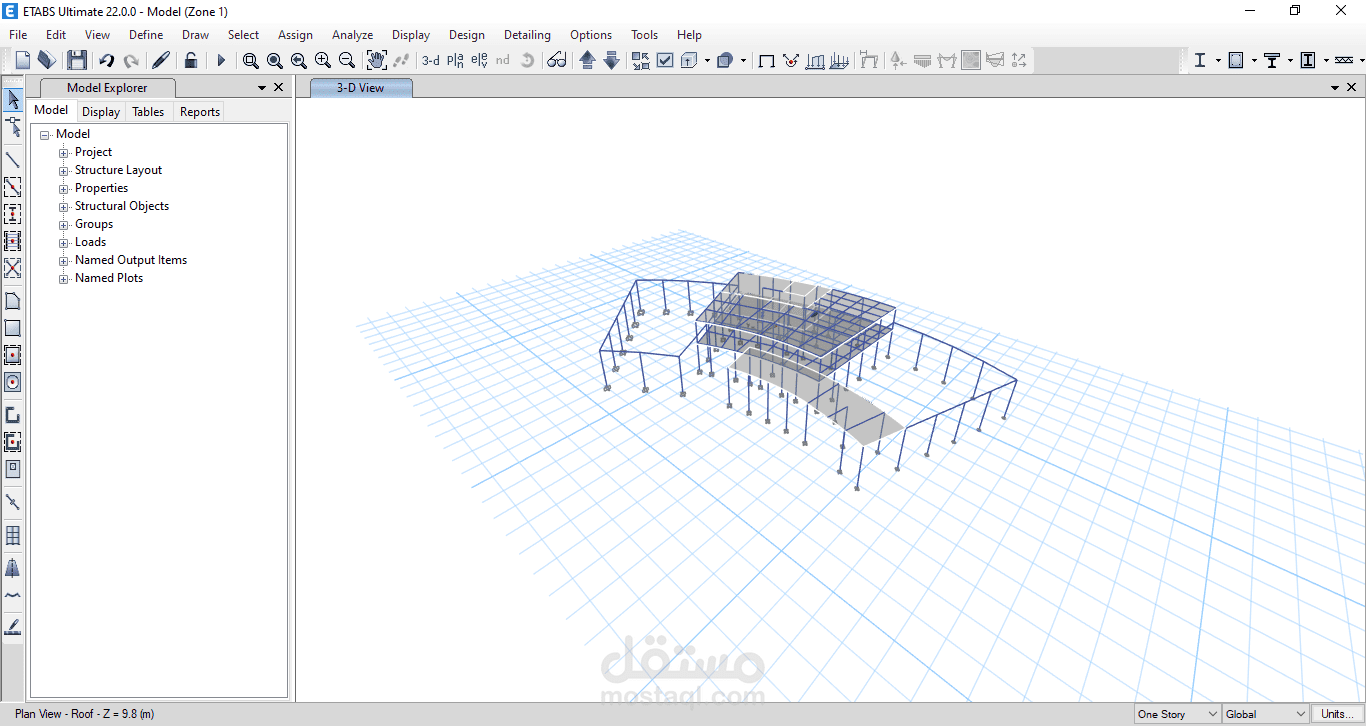The width and height of the screenshot is (1366, 726).
Task: Expand the Properties tree node
Action: coord(64,189)
